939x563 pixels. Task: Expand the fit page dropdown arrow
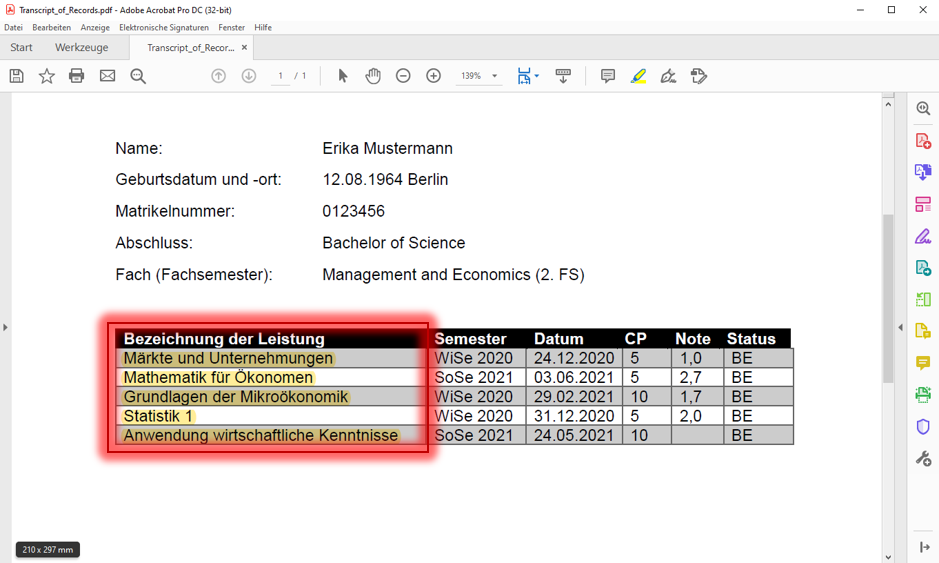[x=537, y=76]
